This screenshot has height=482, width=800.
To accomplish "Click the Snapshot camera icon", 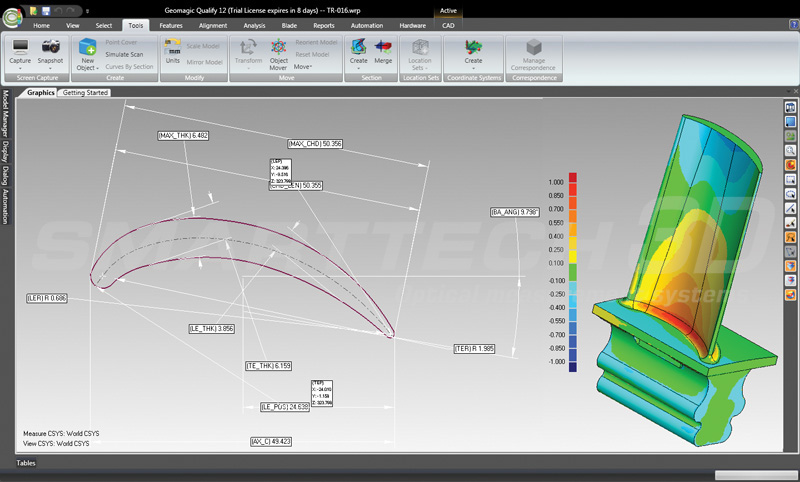I will click(x=51, y=47).
